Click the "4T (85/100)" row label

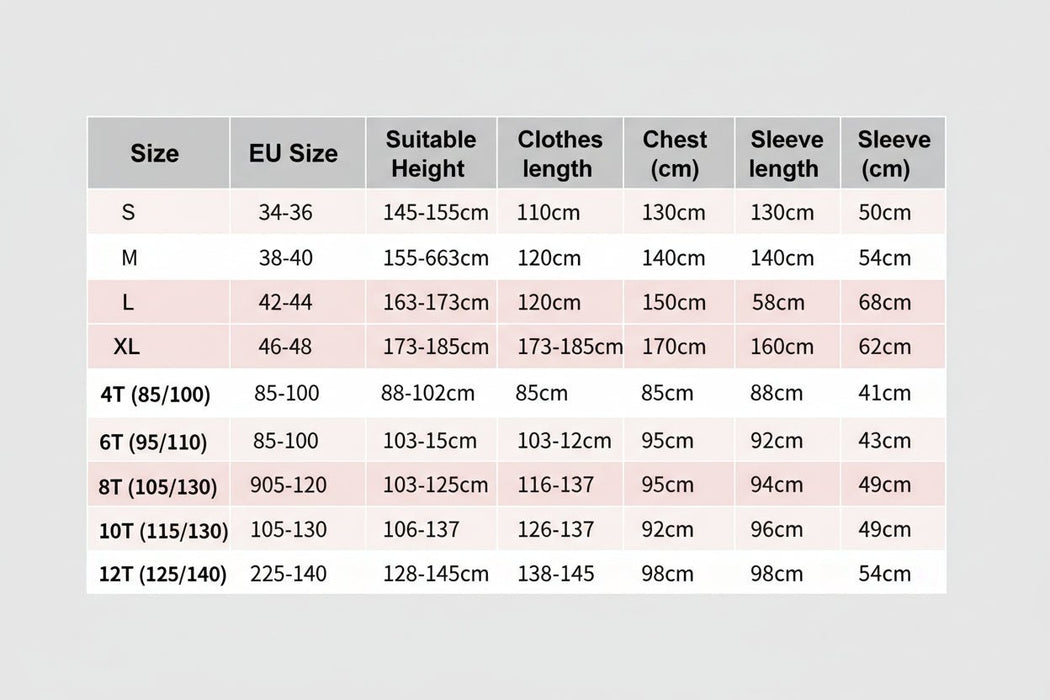tap(156, 394)
